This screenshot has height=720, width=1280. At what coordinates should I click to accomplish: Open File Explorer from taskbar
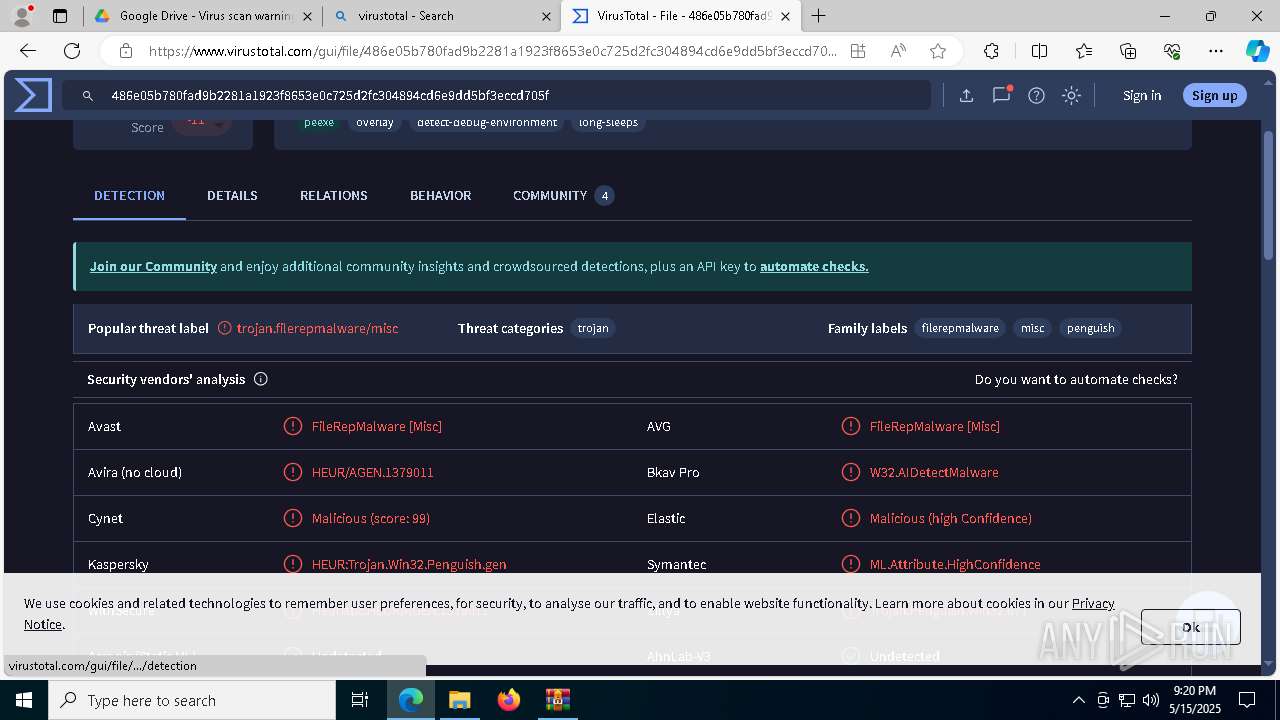pyautogui.click(x=459, y=700)
